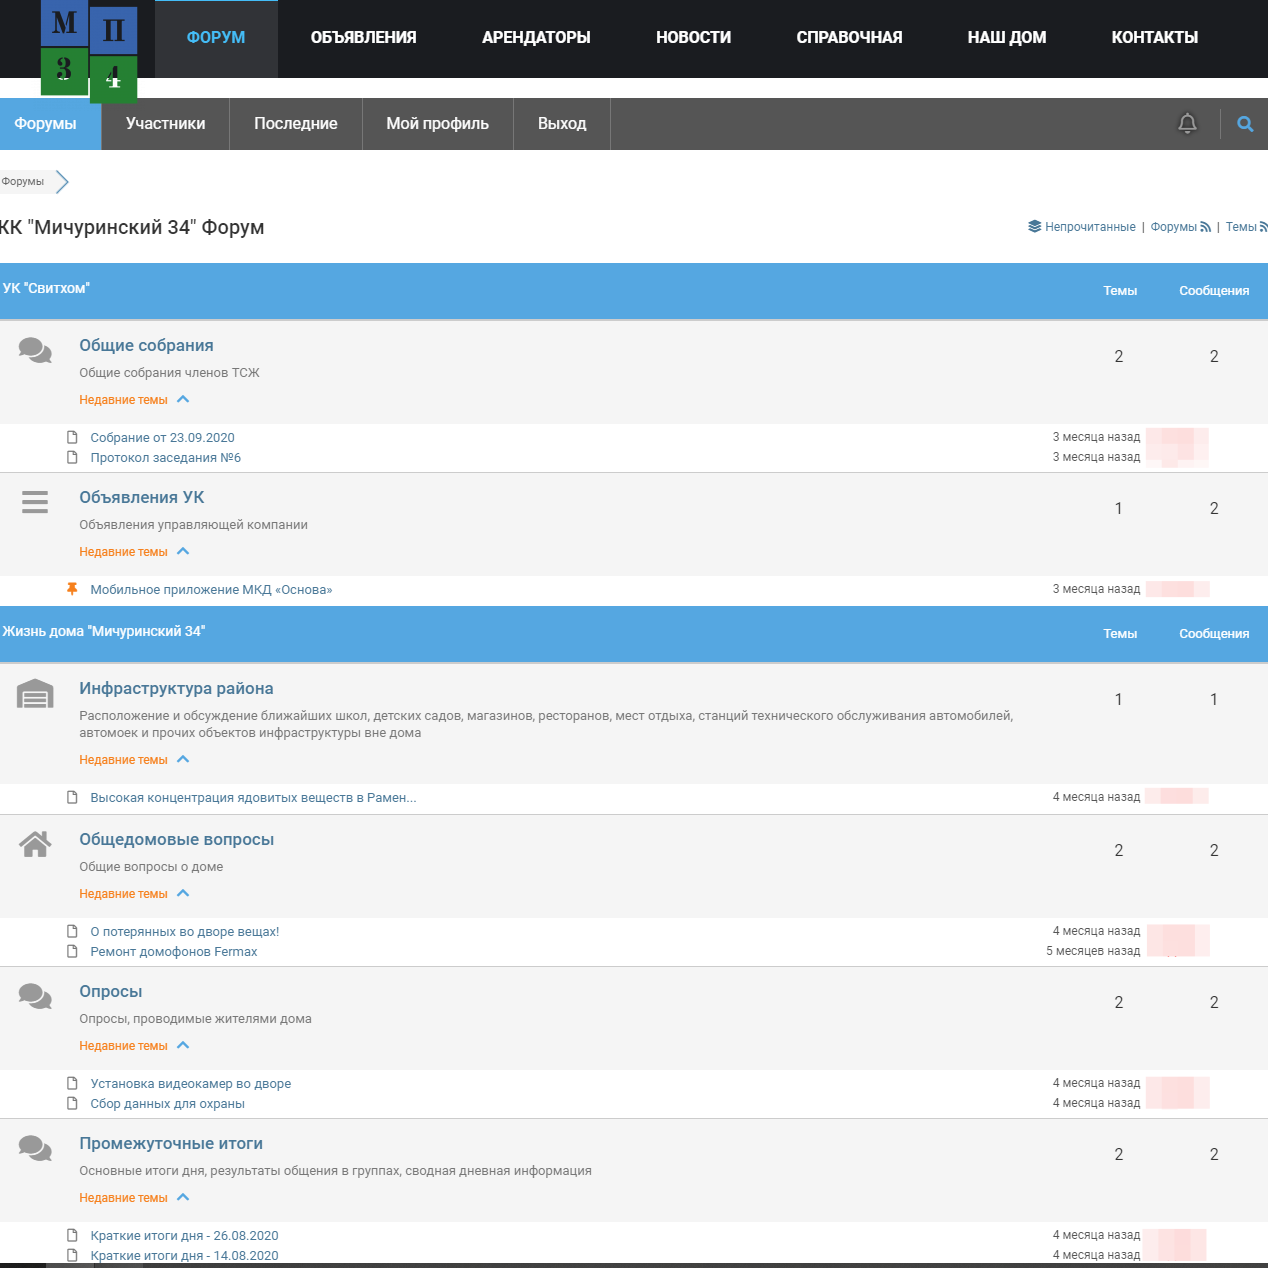Select Мой профиль in forum navigation
Viewport: 1268px width, 1268px height.
[x=437, y=124]
